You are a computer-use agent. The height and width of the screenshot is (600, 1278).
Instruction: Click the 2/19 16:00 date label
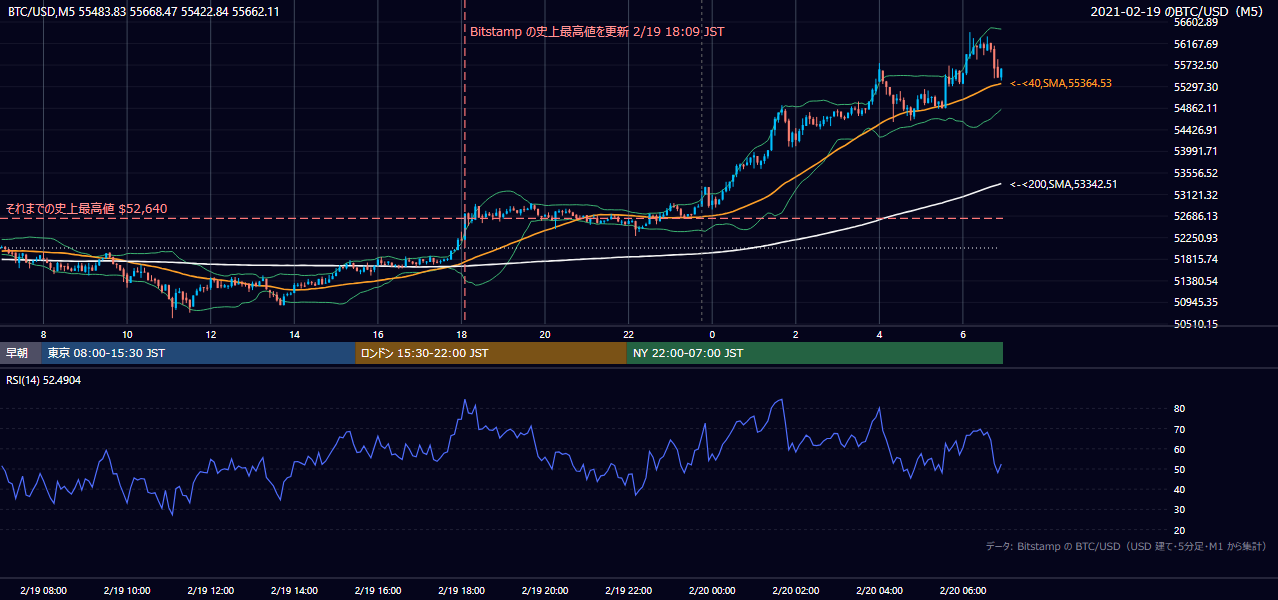click(x=378, y=591)
